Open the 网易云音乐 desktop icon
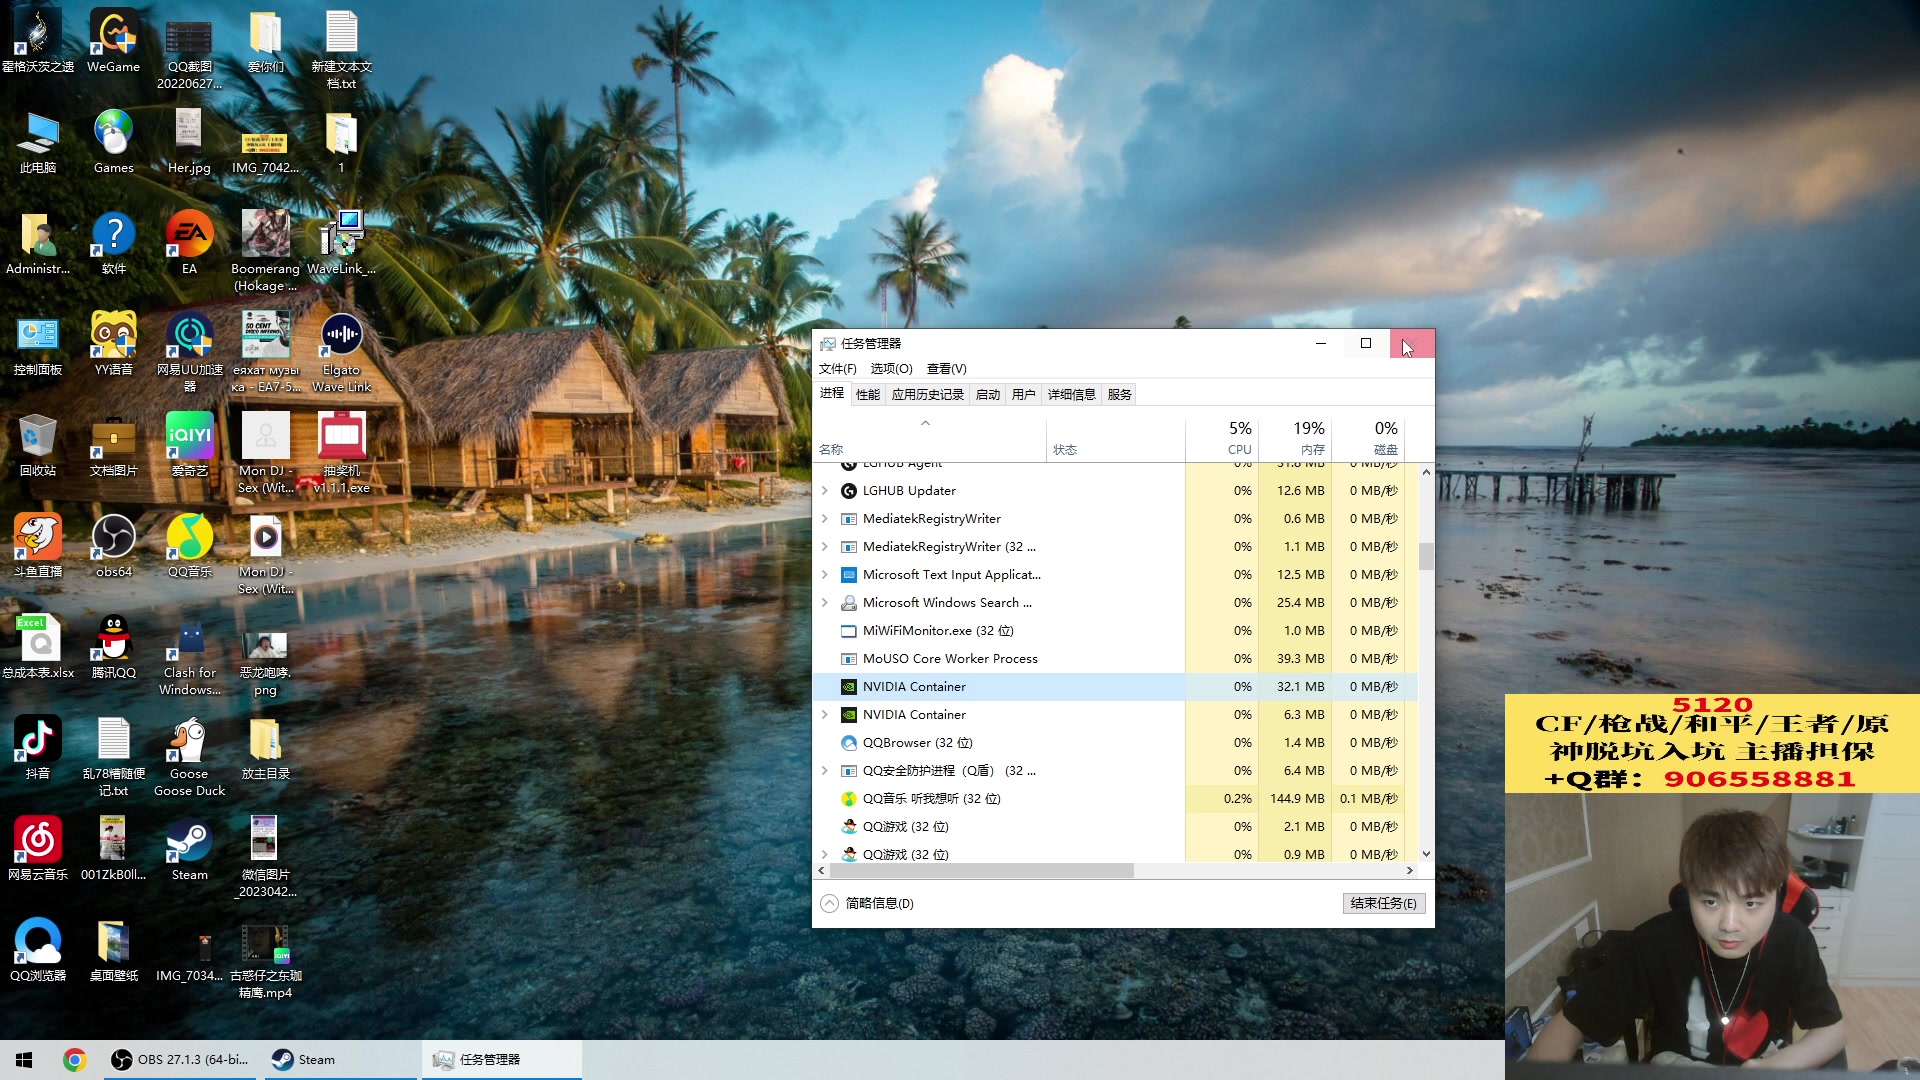 (38, 849)
